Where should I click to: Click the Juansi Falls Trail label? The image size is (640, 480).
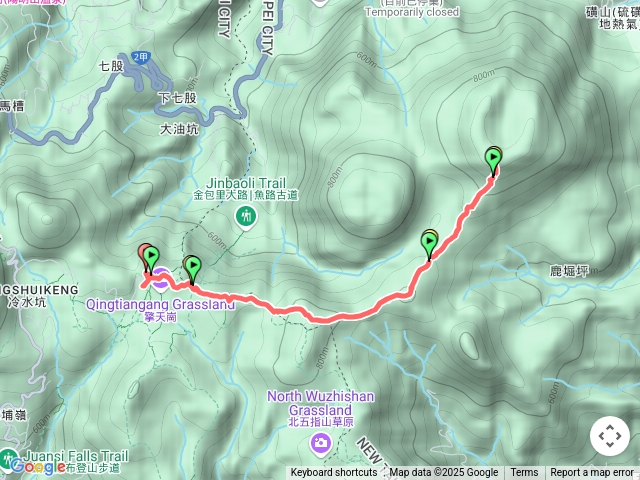click(76, 456)
